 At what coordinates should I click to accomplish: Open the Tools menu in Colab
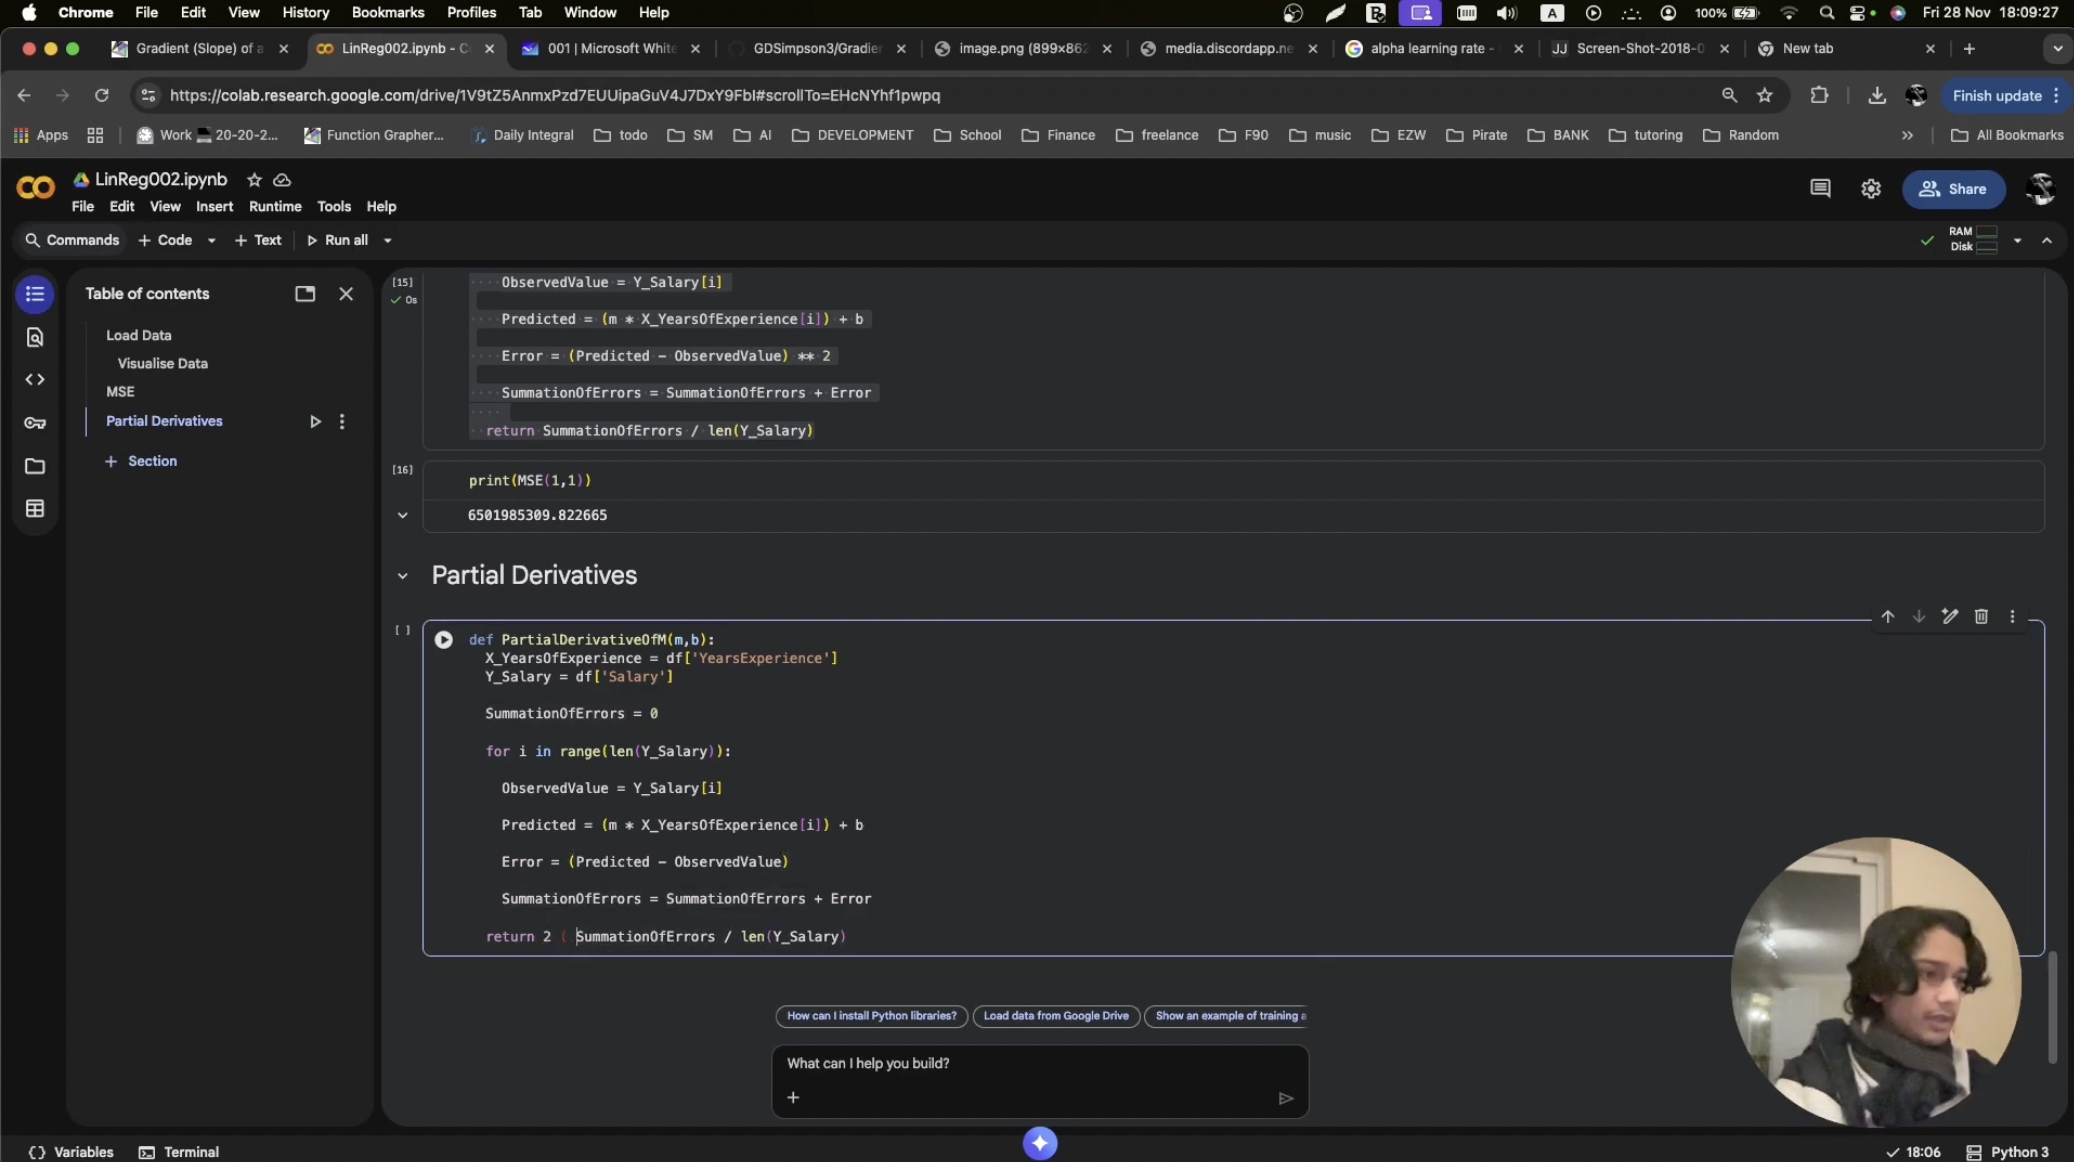(x=334, y=207)
